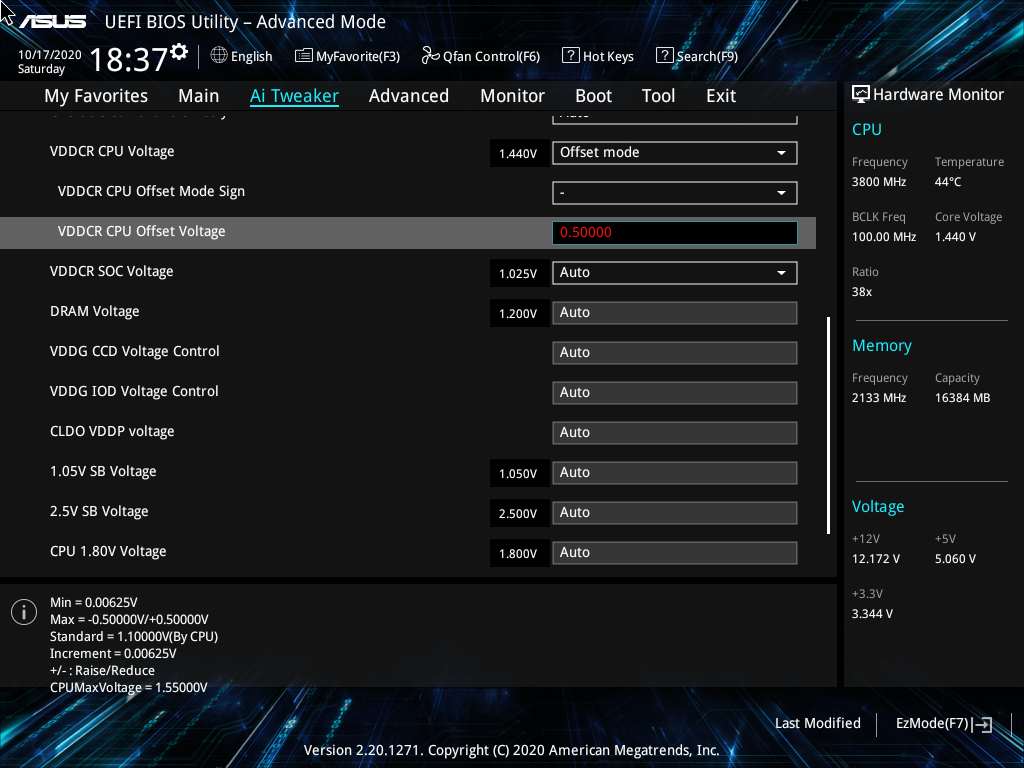Click the Hardware Monitor screen icon
Viewport: 1024px width, 768px height.
point(861,95)
